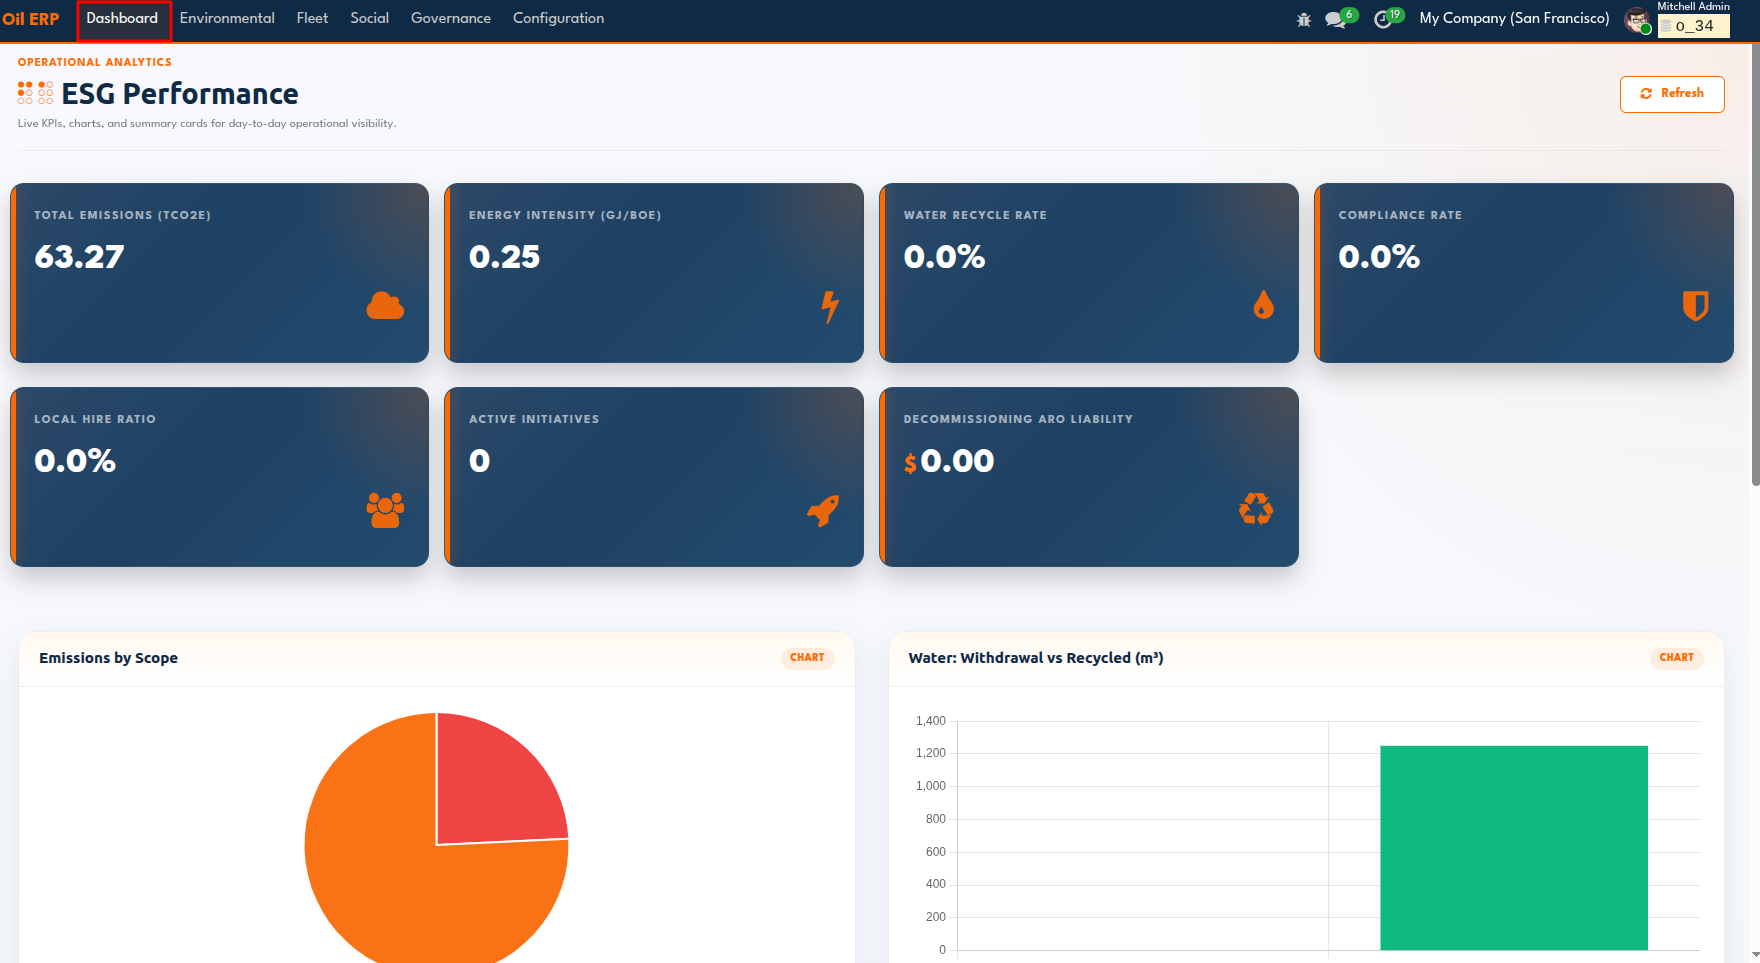The width and height of the screenshot is (1760, 963).
Task: Click the o_34 database label
Action: [1694, 26]
